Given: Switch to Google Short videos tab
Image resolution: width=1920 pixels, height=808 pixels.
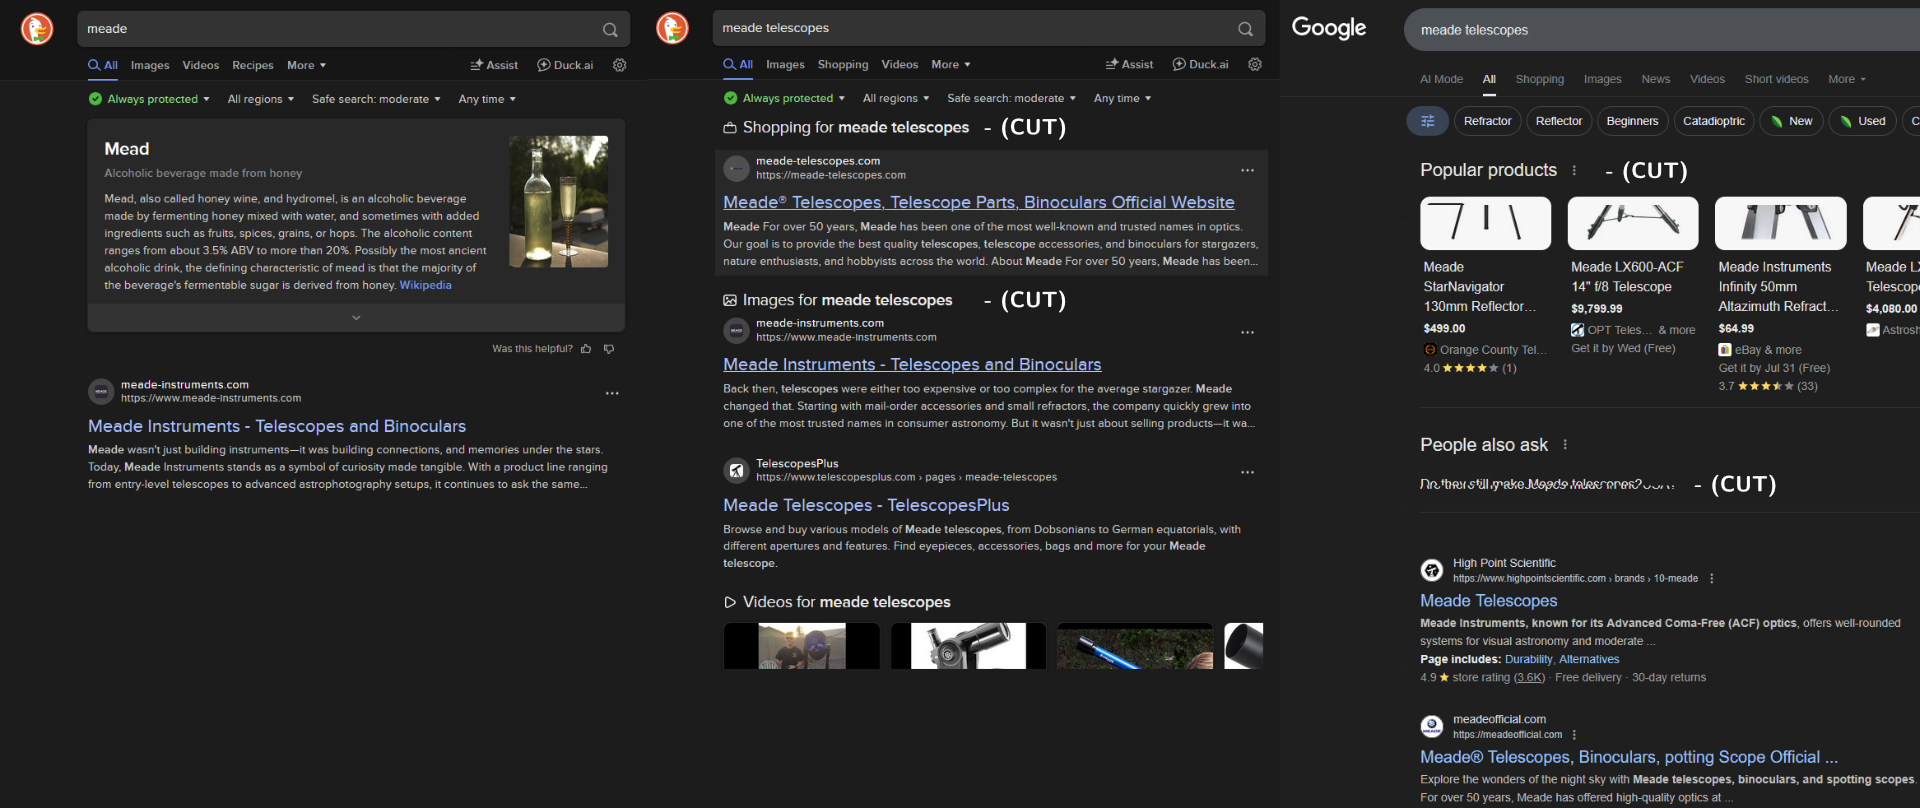Looking at the screenshot, I should click(x=1776, y=79).
